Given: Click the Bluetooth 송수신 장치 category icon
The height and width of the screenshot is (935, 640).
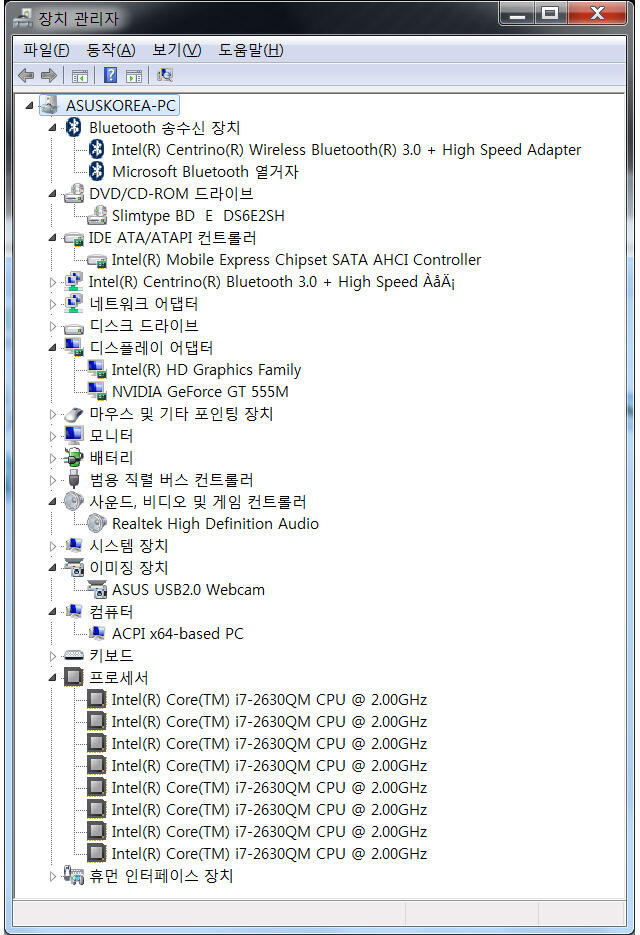Looking at the screenshot, I should click(x=73, y=127).
